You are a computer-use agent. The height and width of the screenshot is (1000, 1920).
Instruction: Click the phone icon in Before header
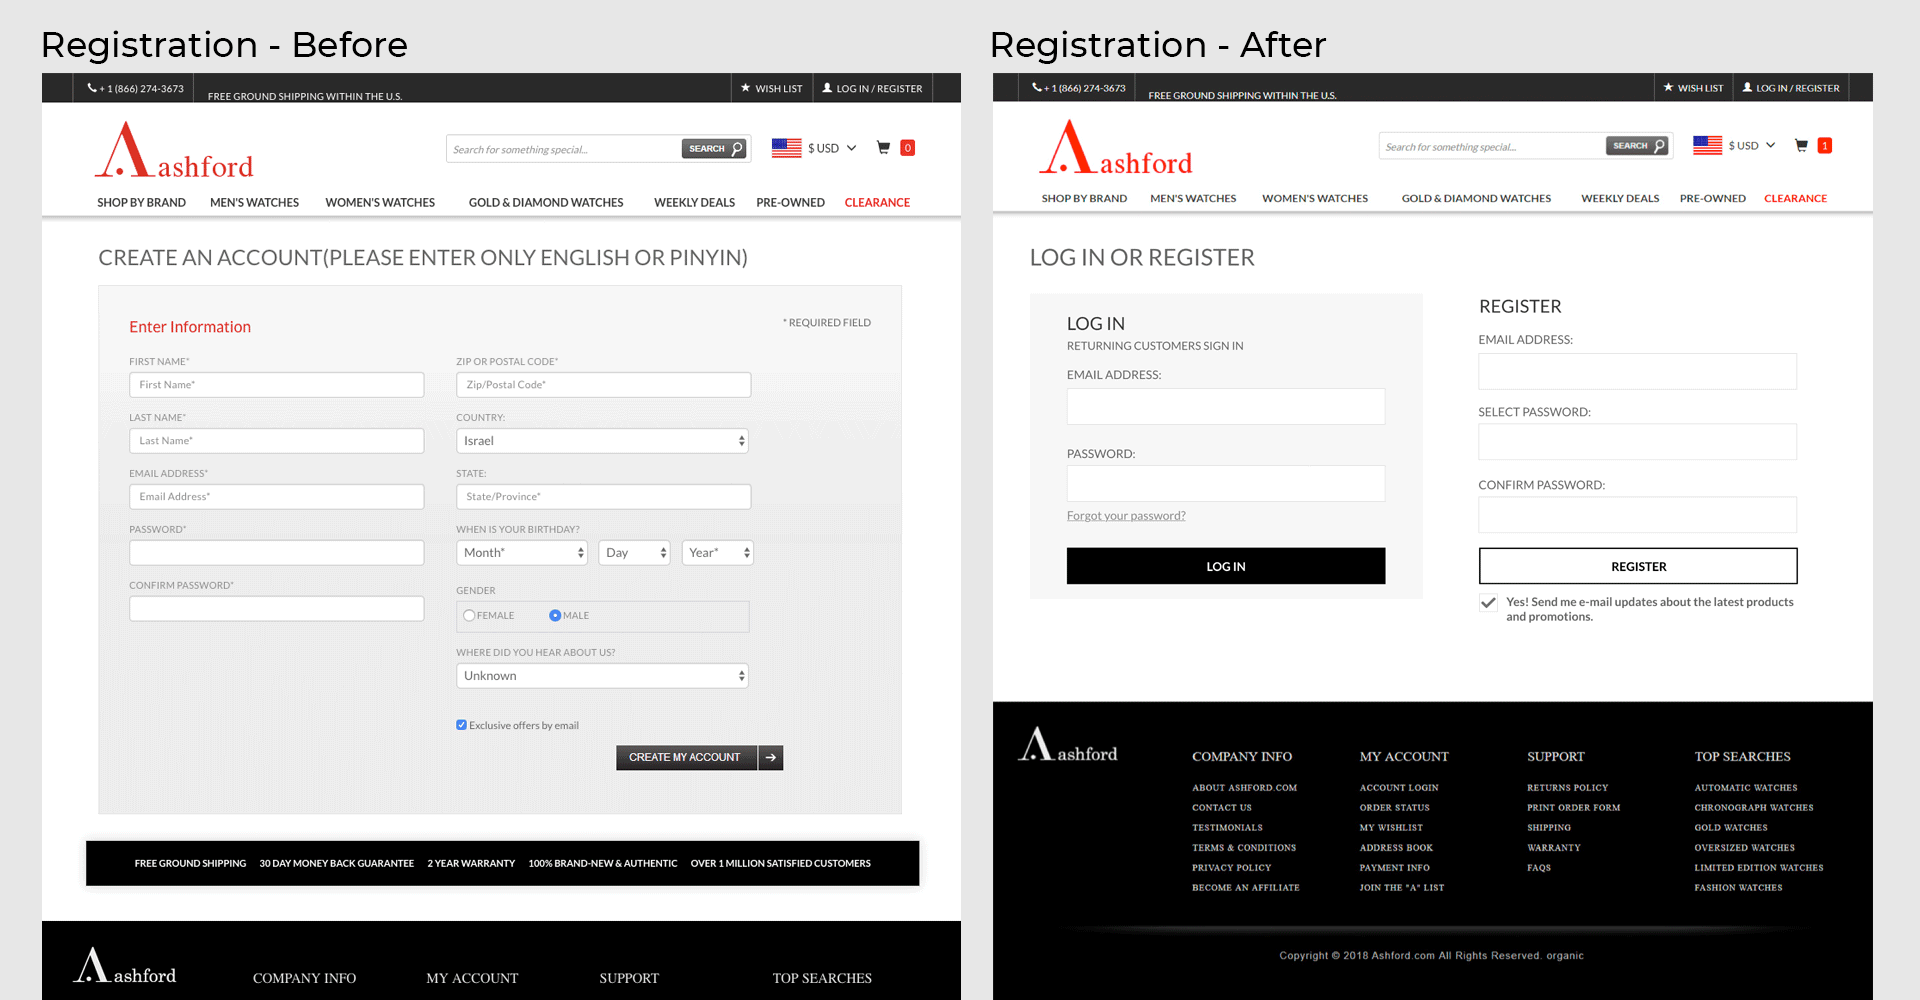click(x=92, y=88)
